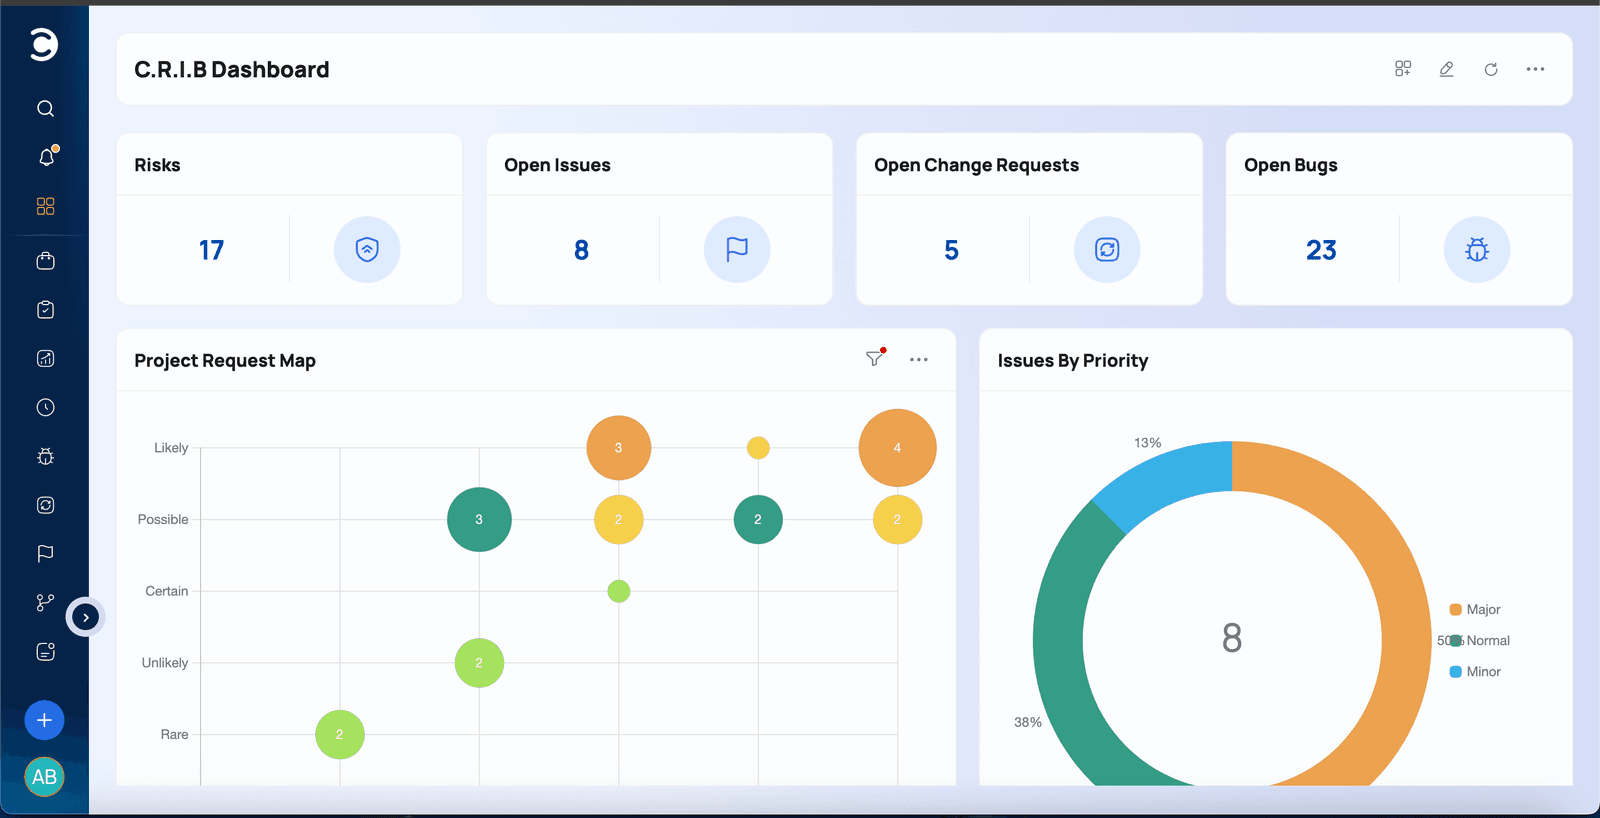Click the Open Change Requests count 5
The image size is (1600, 818).
coord(951,250)
